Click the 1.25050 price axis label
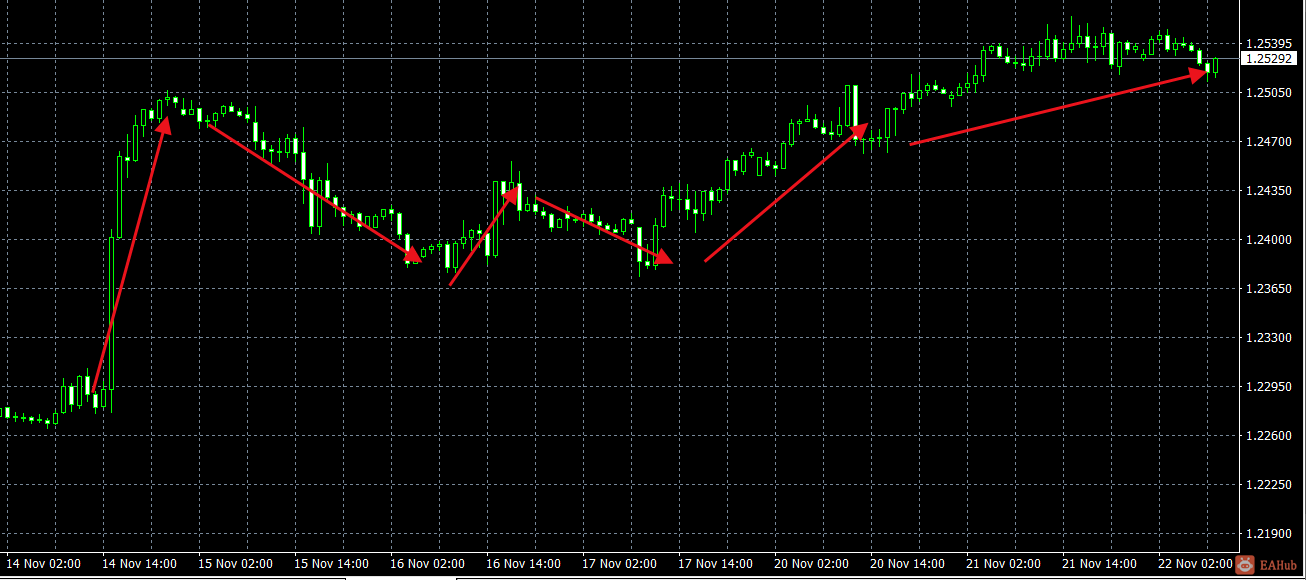The image size is (1306, 580). click(x=1268, y=93)
